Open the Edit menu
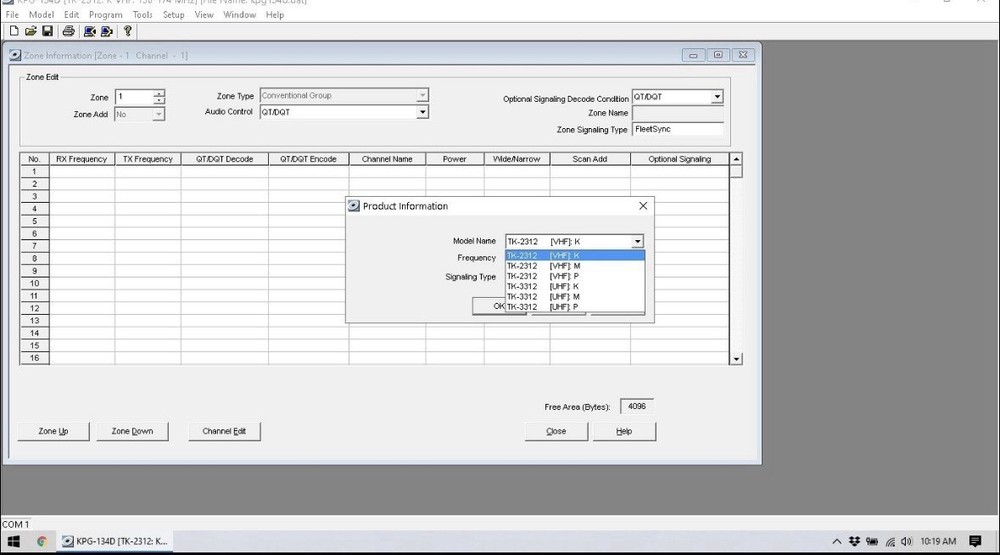Screen dimensions: 1000x555 71,15
